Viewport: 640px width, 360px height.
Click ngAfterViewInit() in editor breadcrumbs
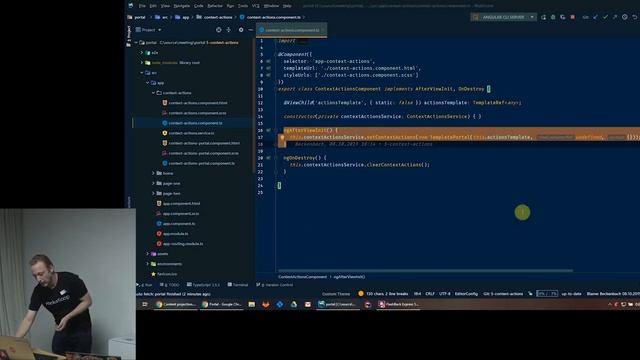pyautogui.click(x=349, y=277)
